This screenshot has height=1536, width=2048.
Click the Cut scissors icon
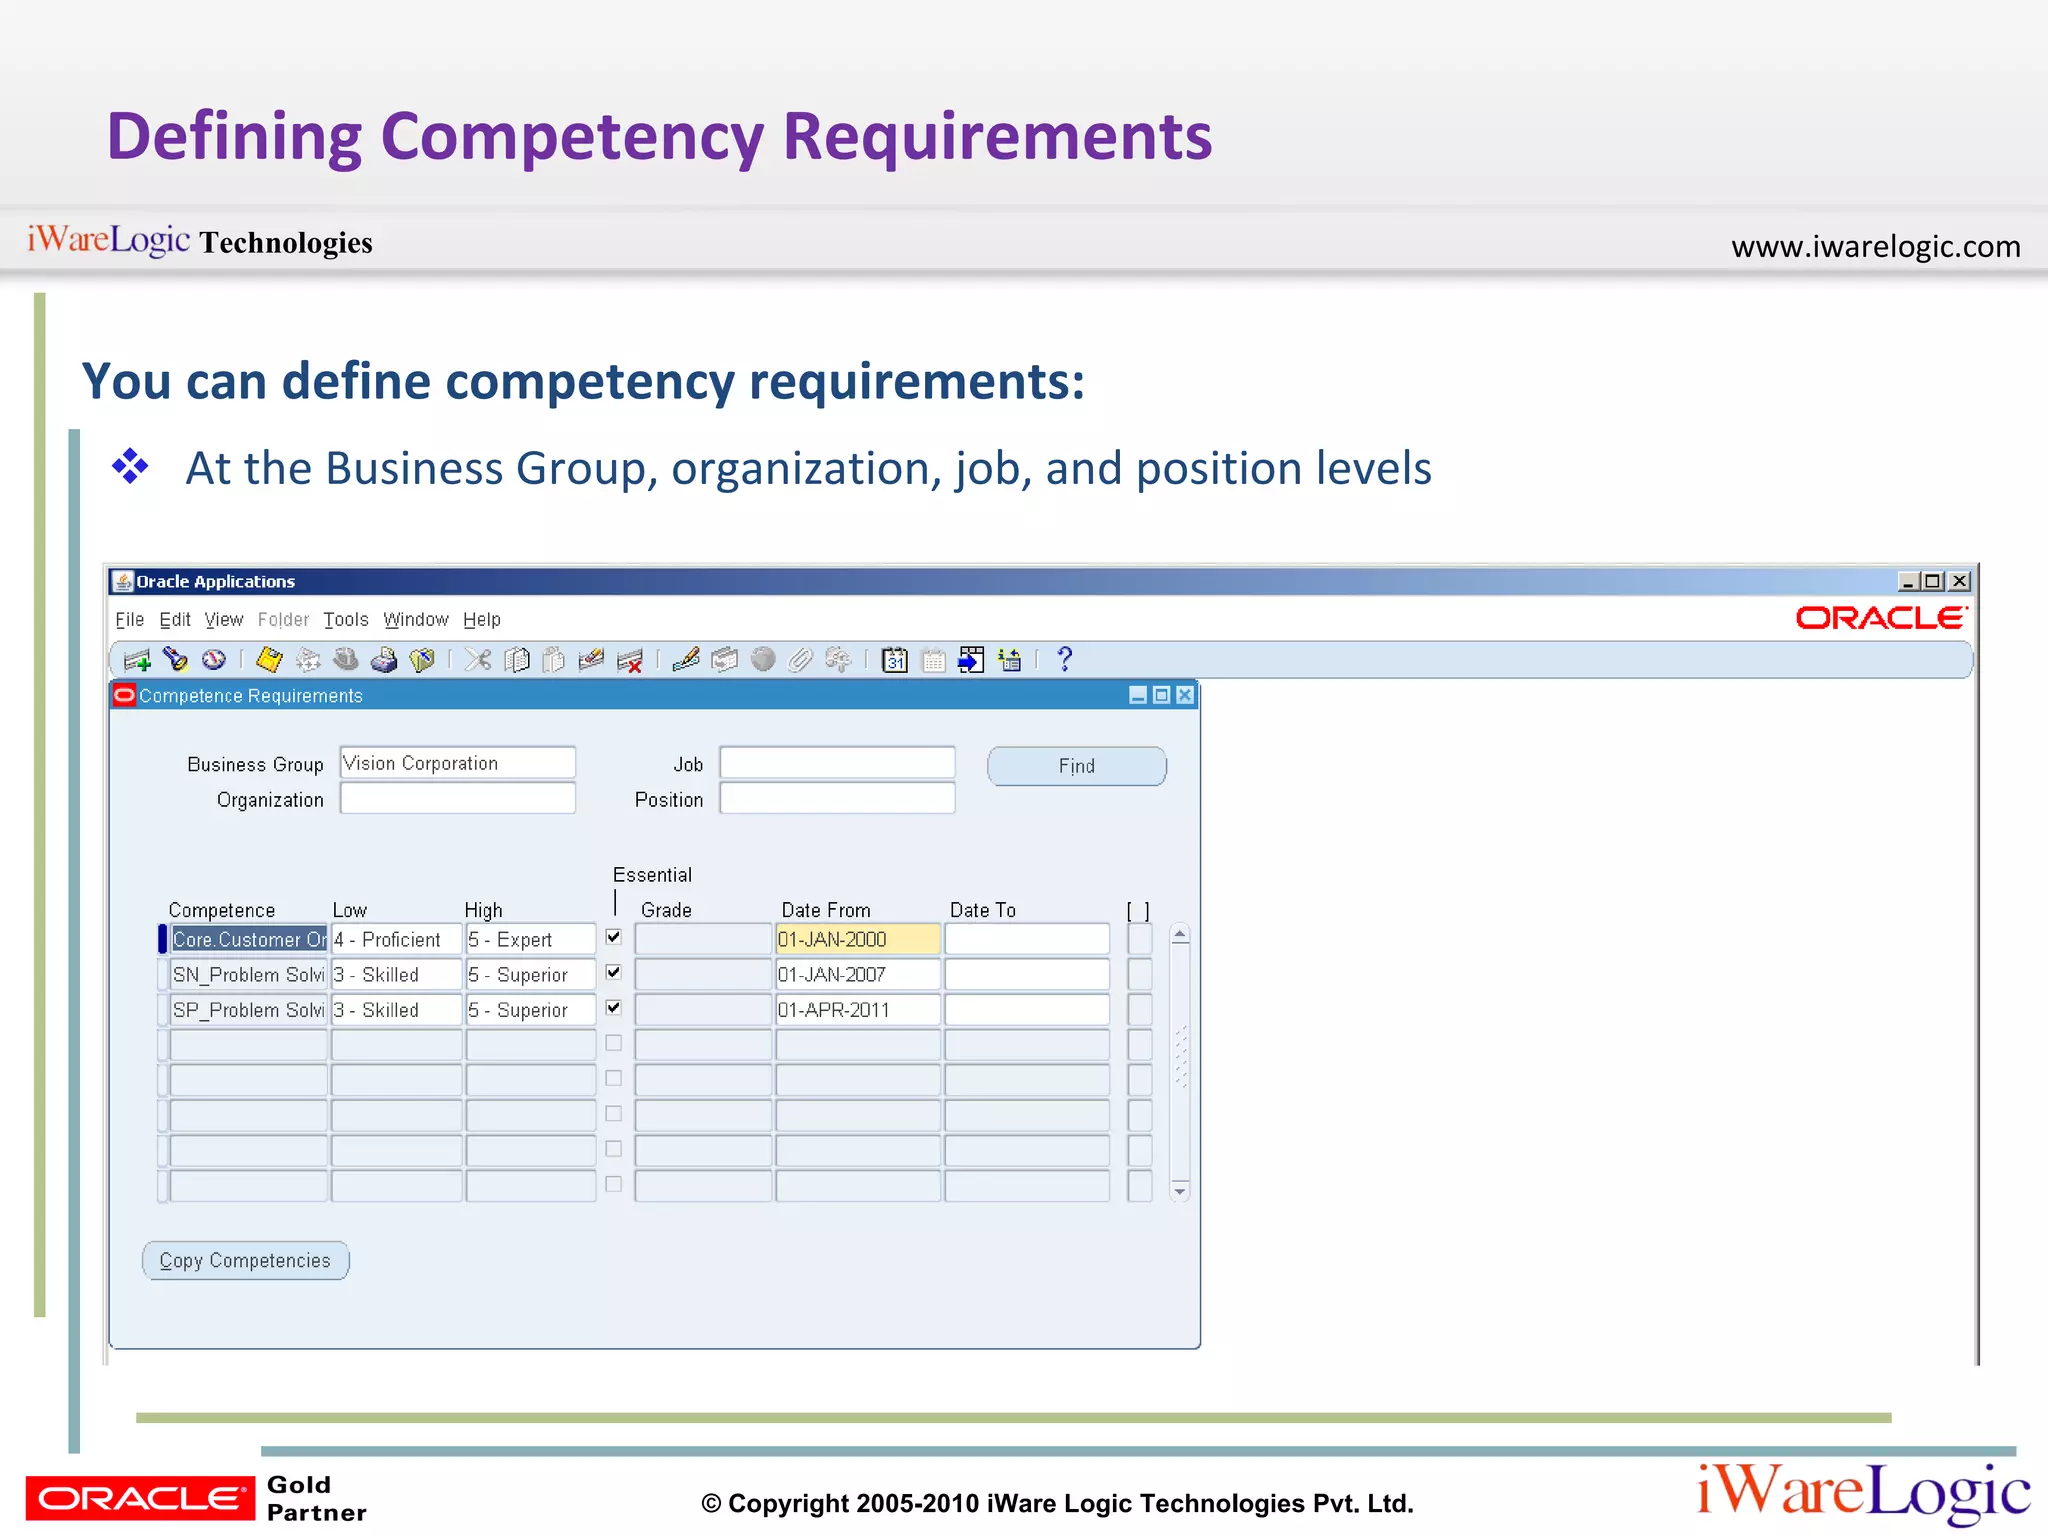[x=478, y=660]
